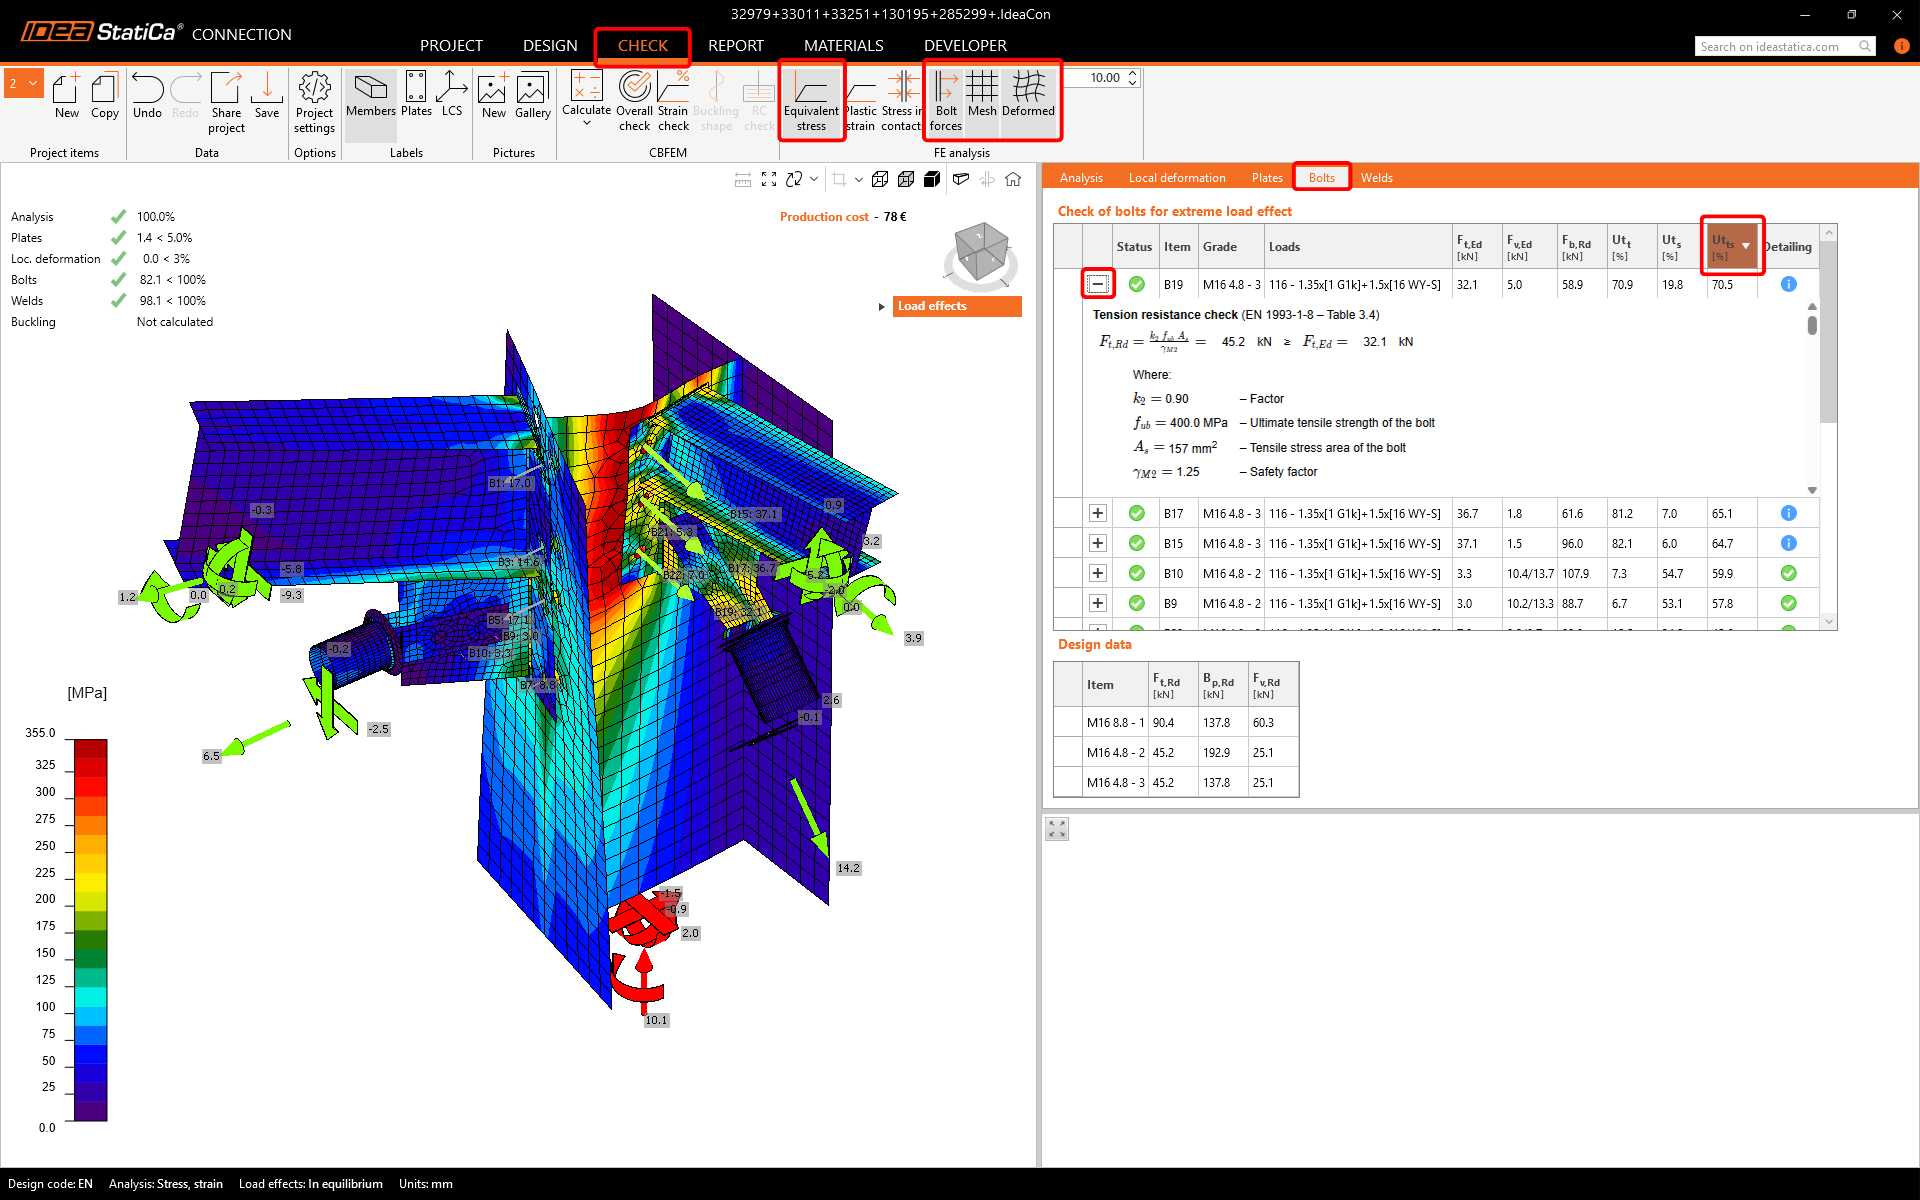Click the home view icon
1920x1200 pixels.
click(x=1013, y=179)
